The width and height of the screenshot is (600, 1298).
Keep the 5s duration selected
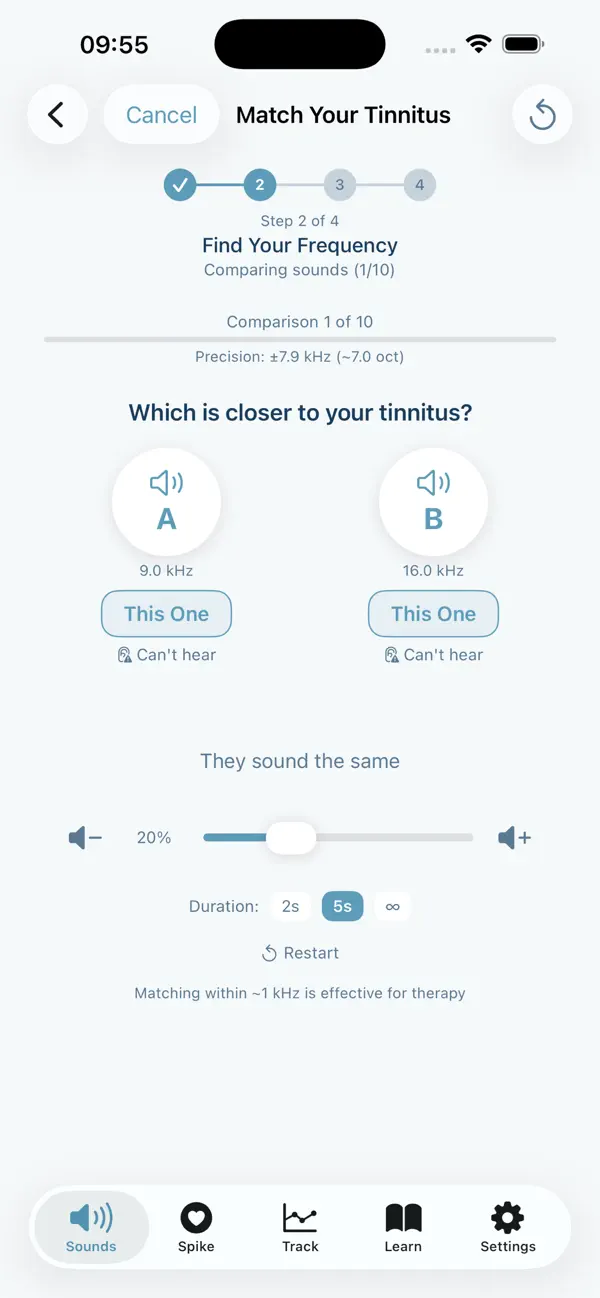tap(342, 906)
